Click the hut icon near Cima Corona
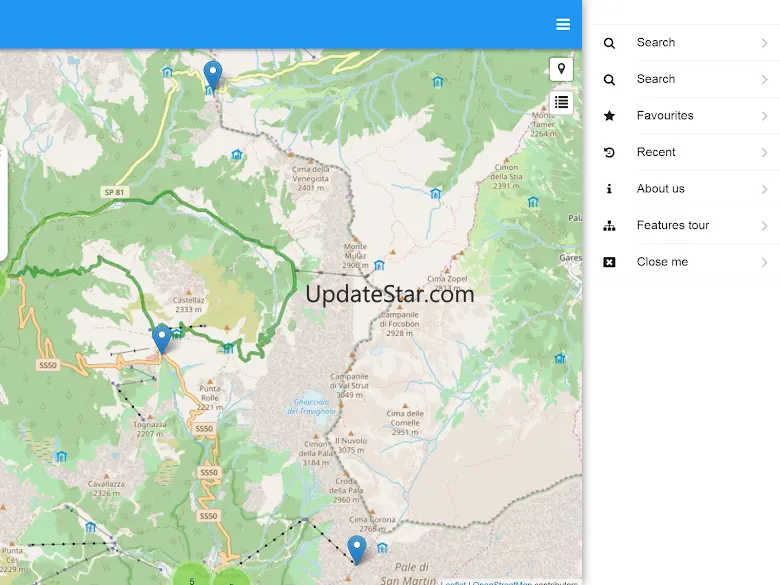 tap(382, 548)
